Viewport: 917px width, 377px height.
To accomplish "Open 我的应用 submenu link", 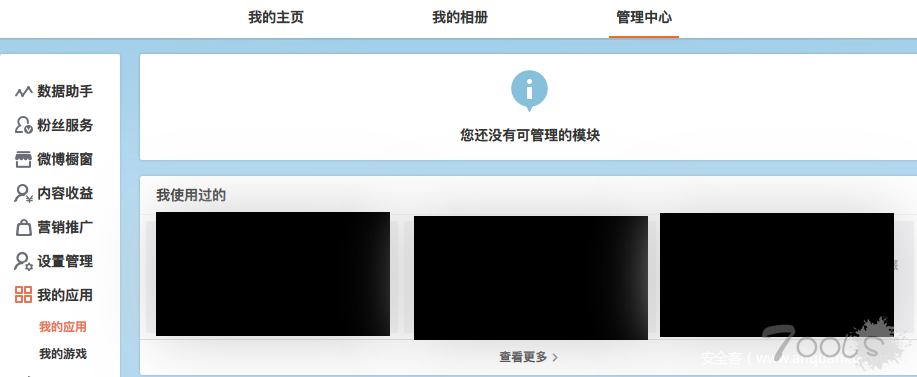I will pos(63,327).
